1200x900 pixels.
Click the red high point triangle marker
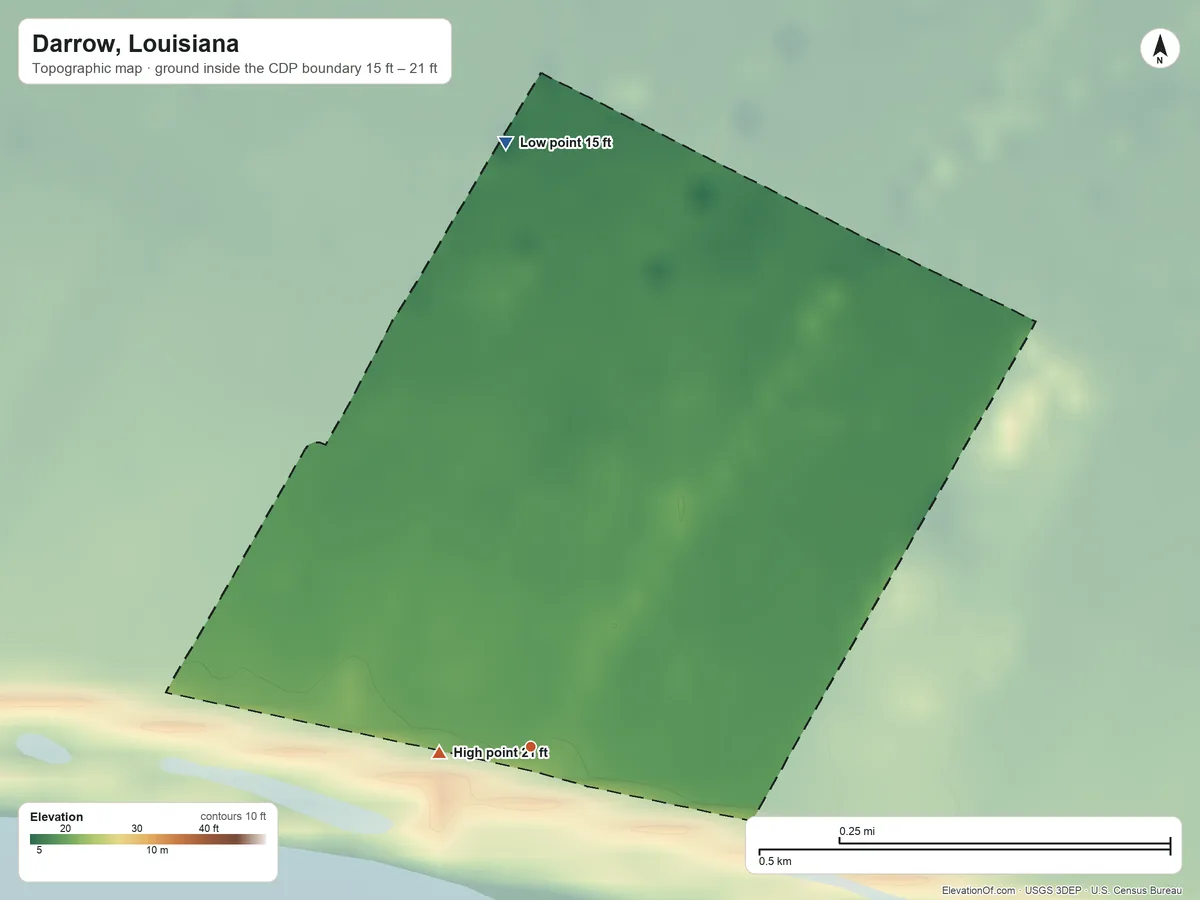point(438,752)
